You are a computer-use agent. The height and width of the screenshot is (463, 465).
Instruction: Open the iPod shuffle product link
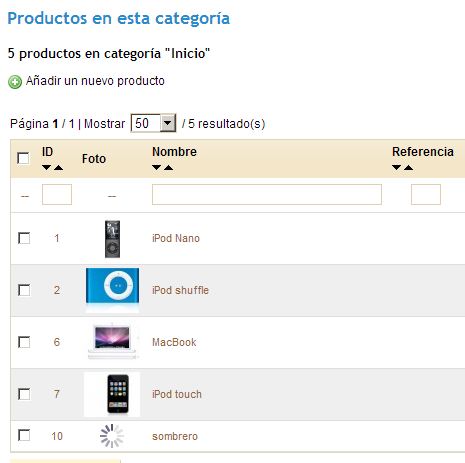pos(180,290)
